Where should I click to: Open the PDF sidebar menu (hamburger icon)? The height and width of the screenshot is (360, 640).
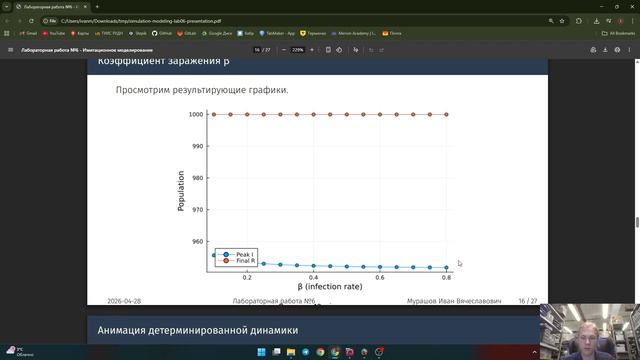[x=11, y=50]
